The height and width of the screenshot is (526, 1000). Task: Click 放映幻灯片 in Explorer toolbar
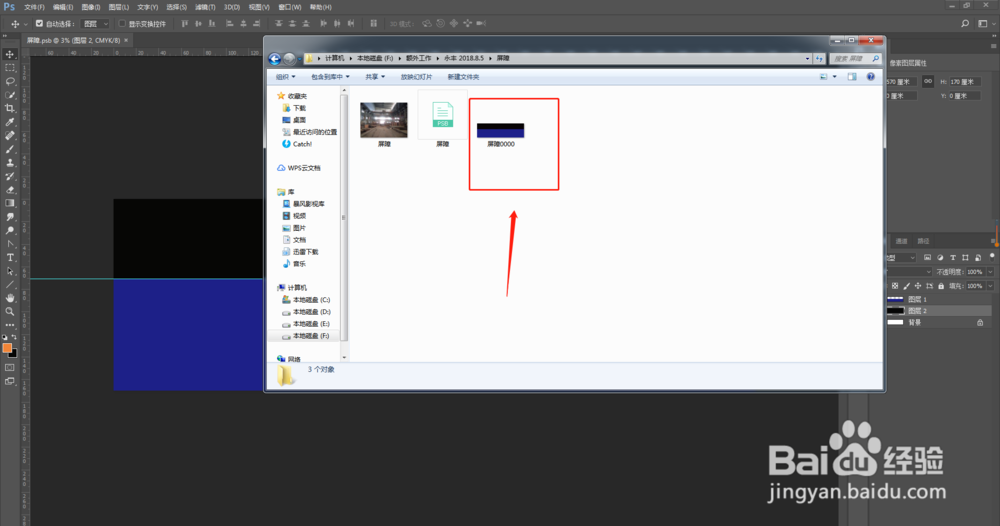pos(416,77)
